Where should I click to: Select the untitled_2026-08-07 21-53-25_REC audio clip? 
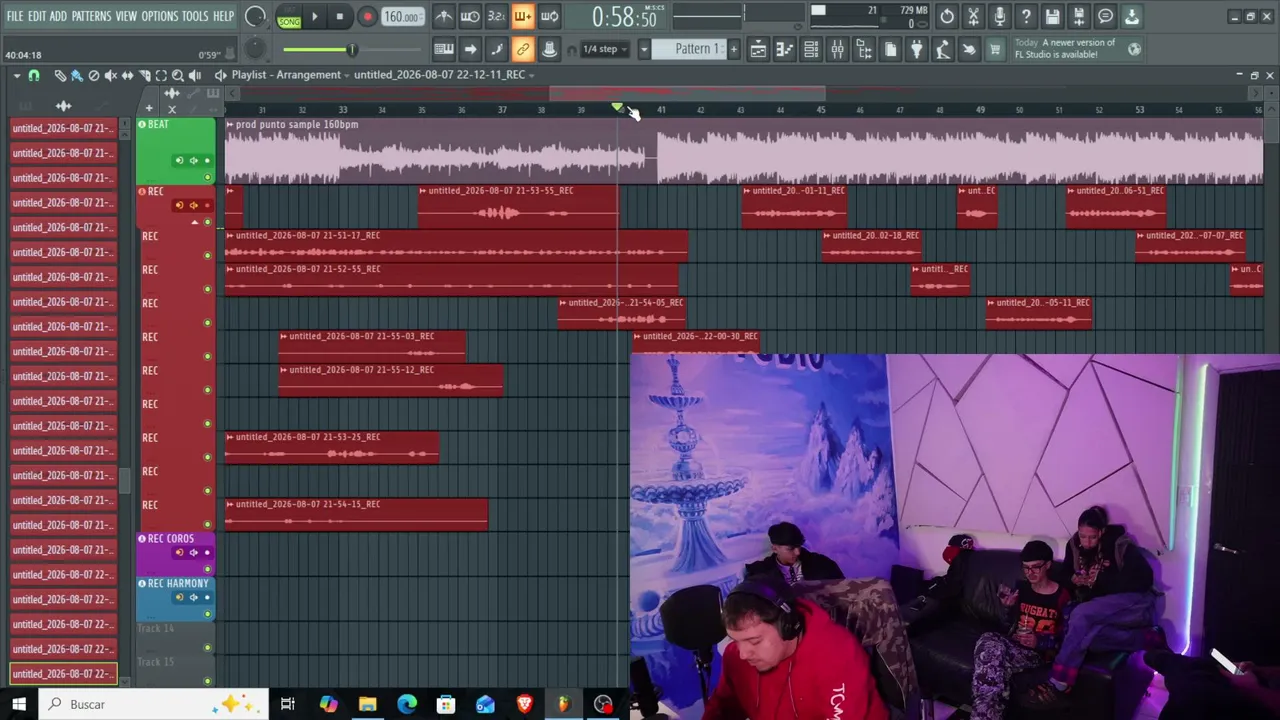tap(332, 447)
